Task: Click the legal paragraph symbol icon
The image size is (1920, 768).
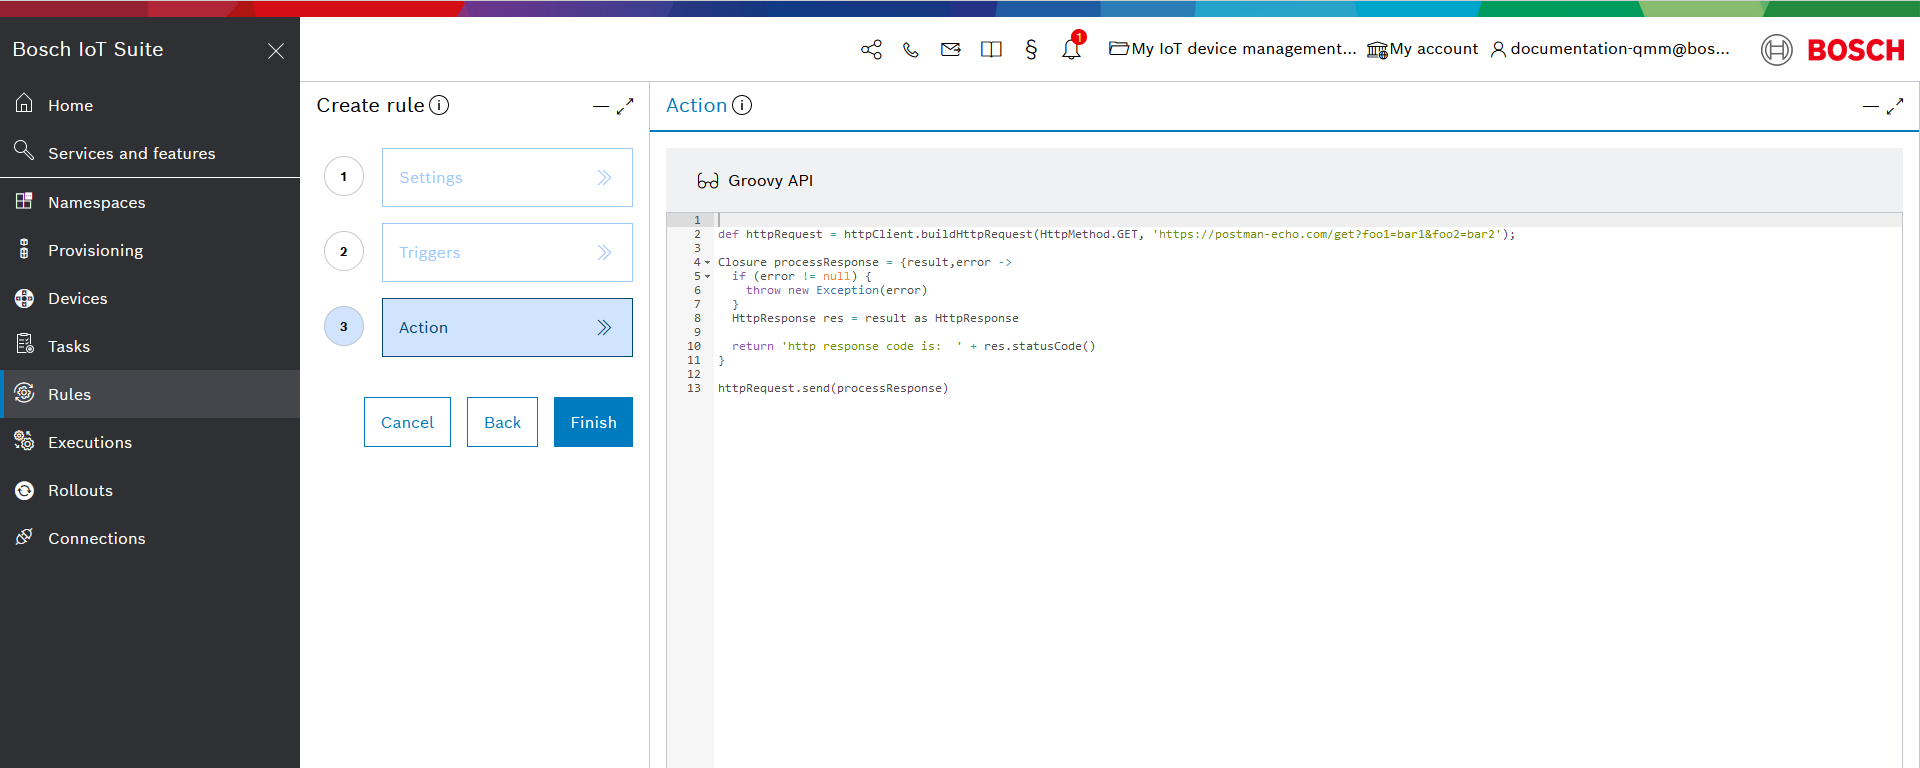Action: [x=1031, y=49]
